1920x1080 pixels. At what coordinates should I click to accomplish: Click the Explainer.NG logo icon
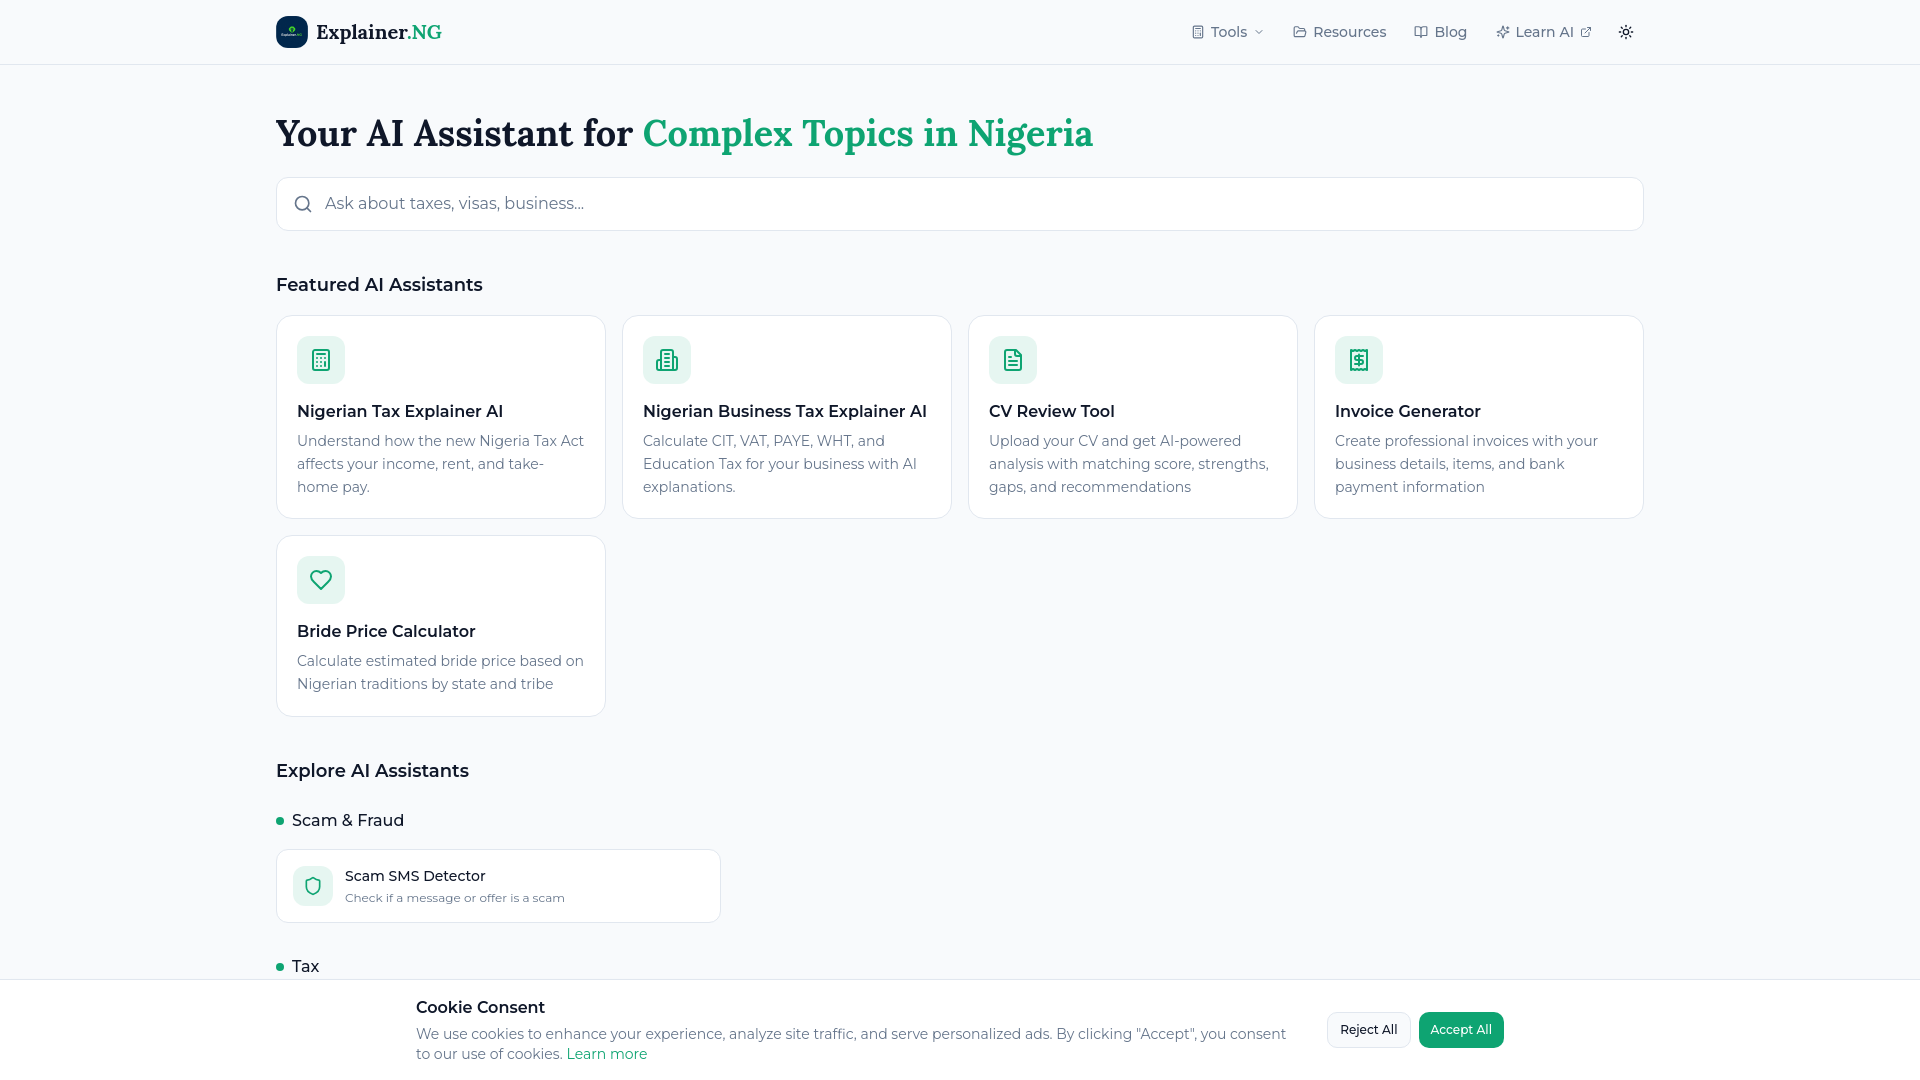(291, 31)
